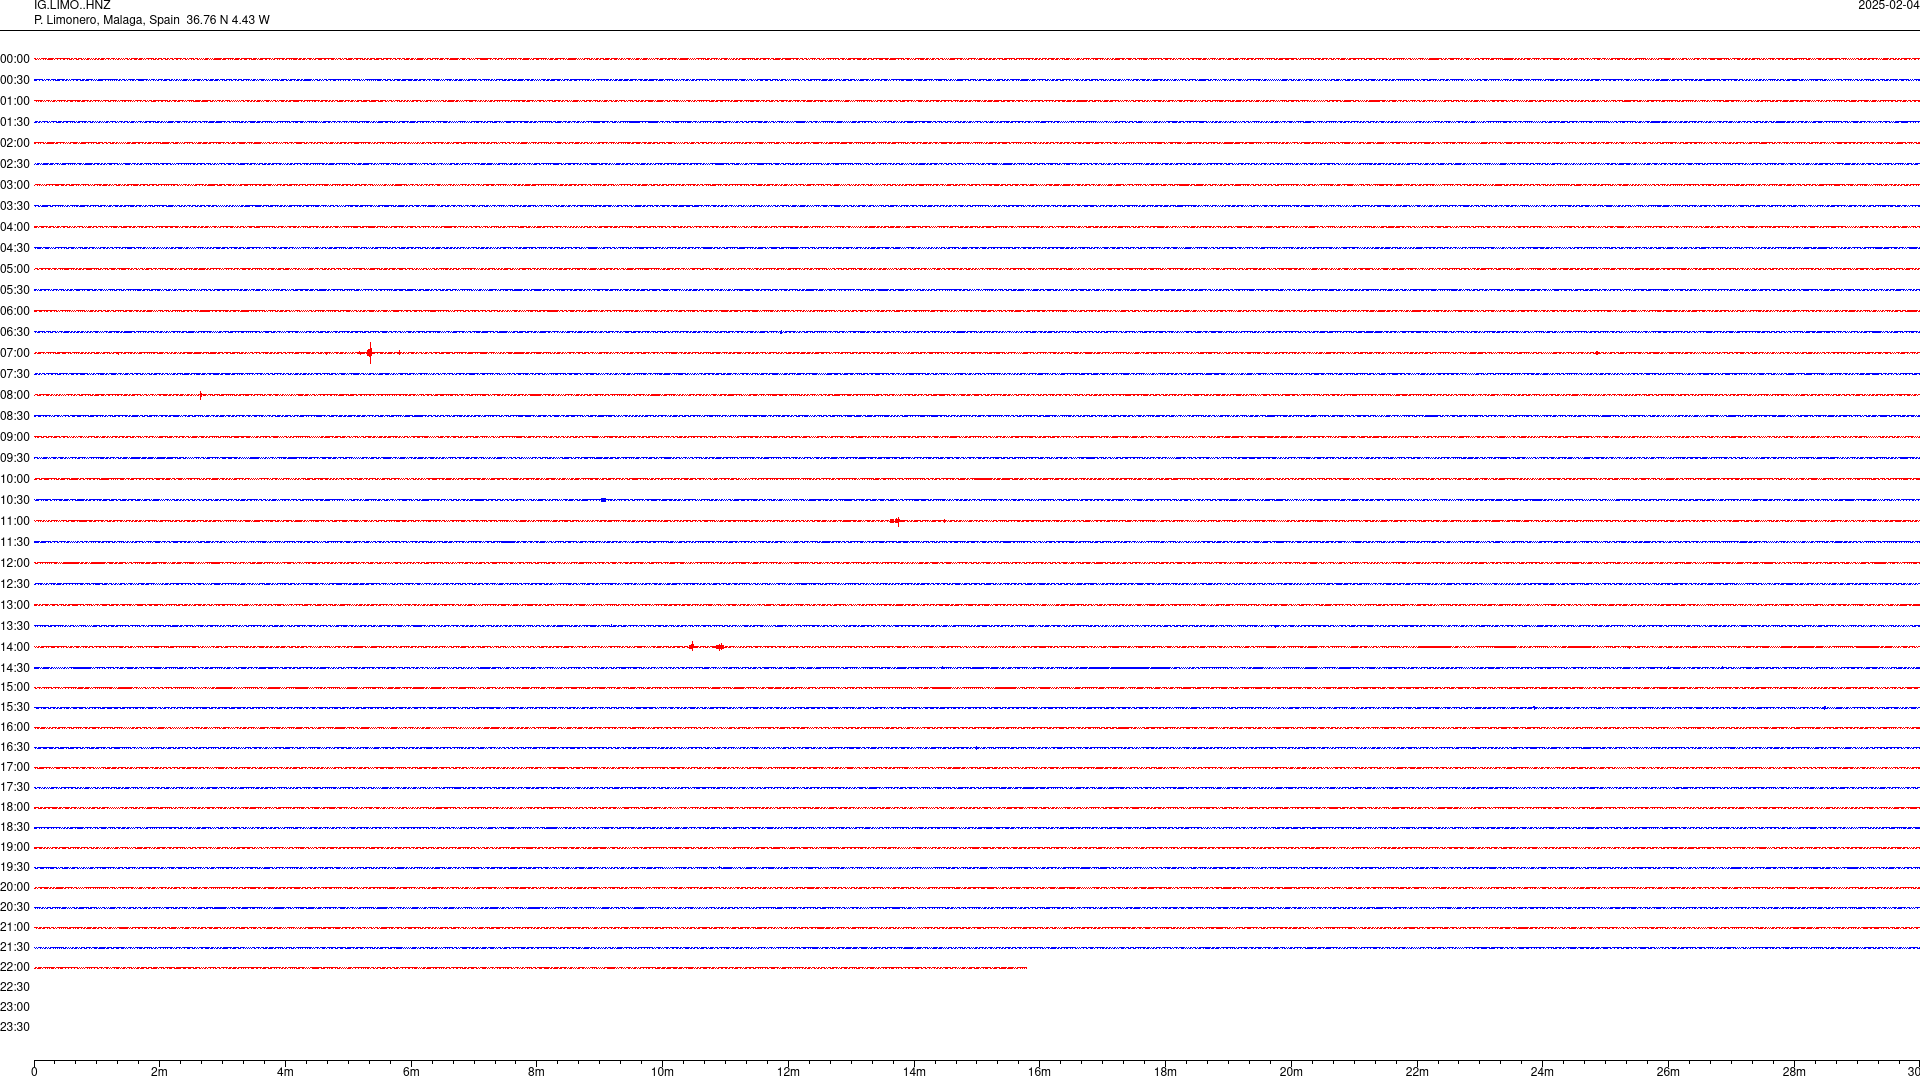Select the 09:30 time label
The width and height of the screenshot is (1920, 1080).
15,458
